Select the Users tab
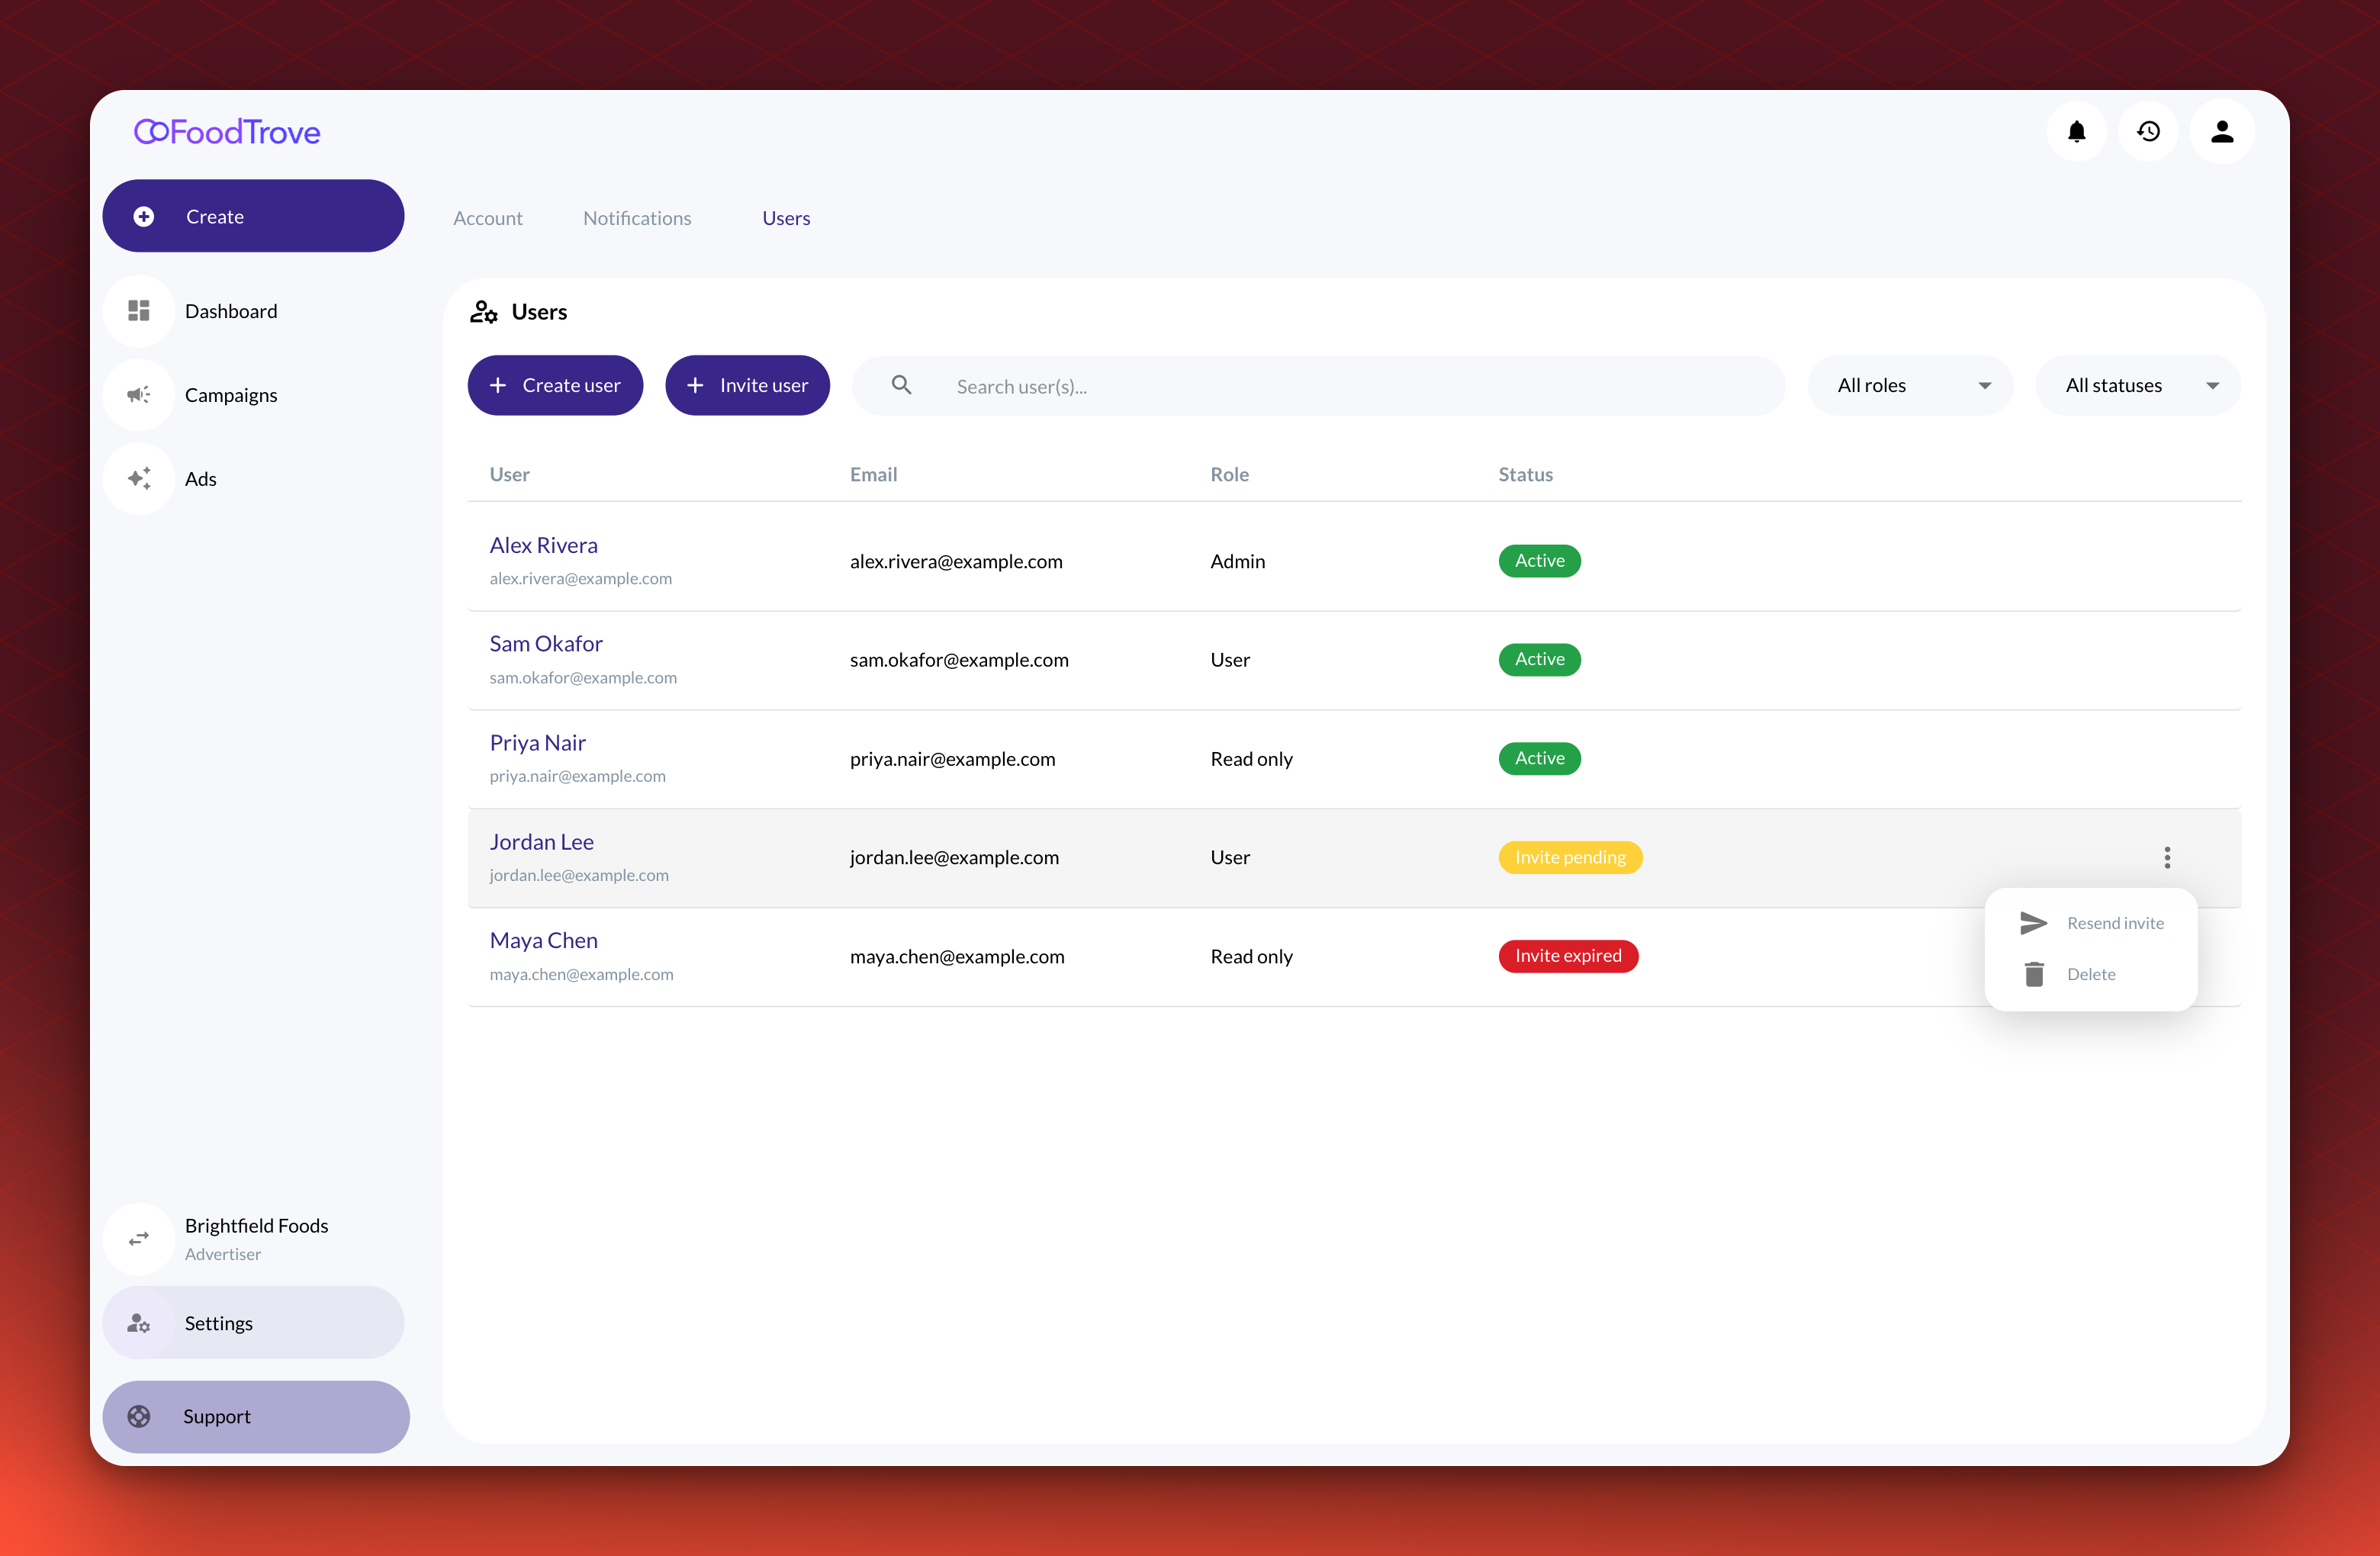Screen dimensions: 2380x1556 [x=786, y=218]
